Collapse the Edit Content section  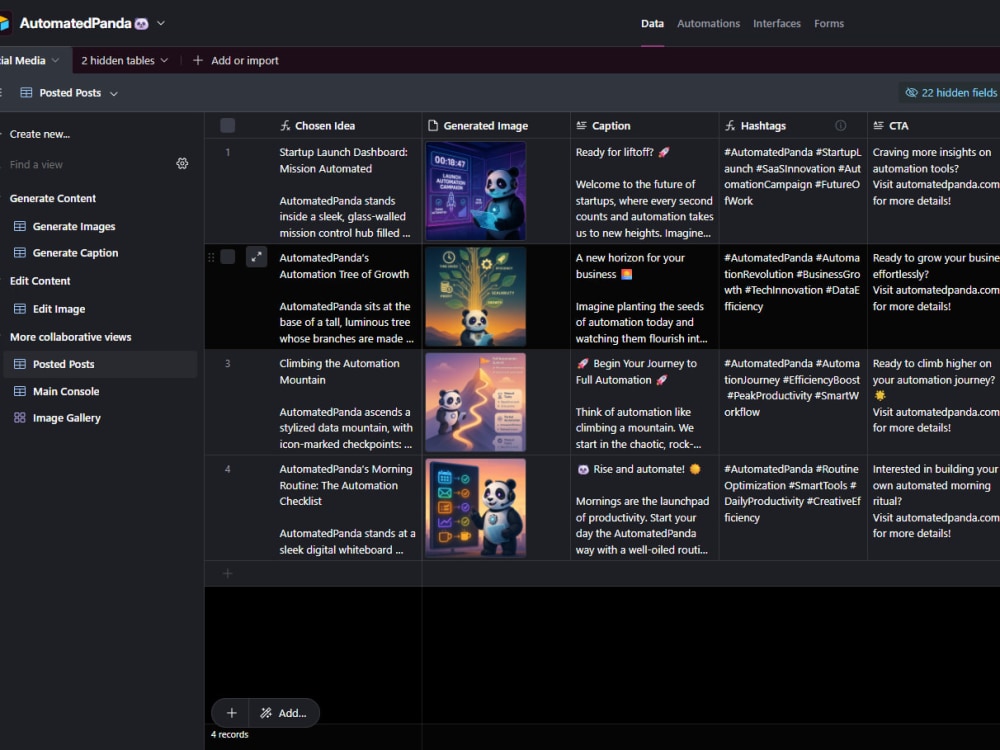[x=40, y=281]
